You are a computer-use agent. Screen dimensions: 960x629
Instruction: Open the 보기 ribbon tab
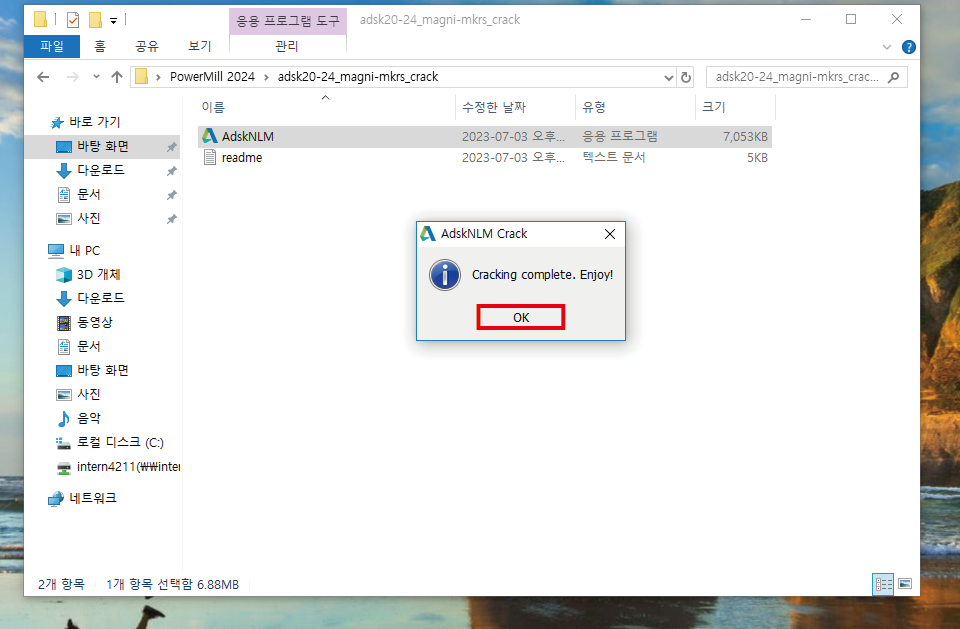coord(200,46)
